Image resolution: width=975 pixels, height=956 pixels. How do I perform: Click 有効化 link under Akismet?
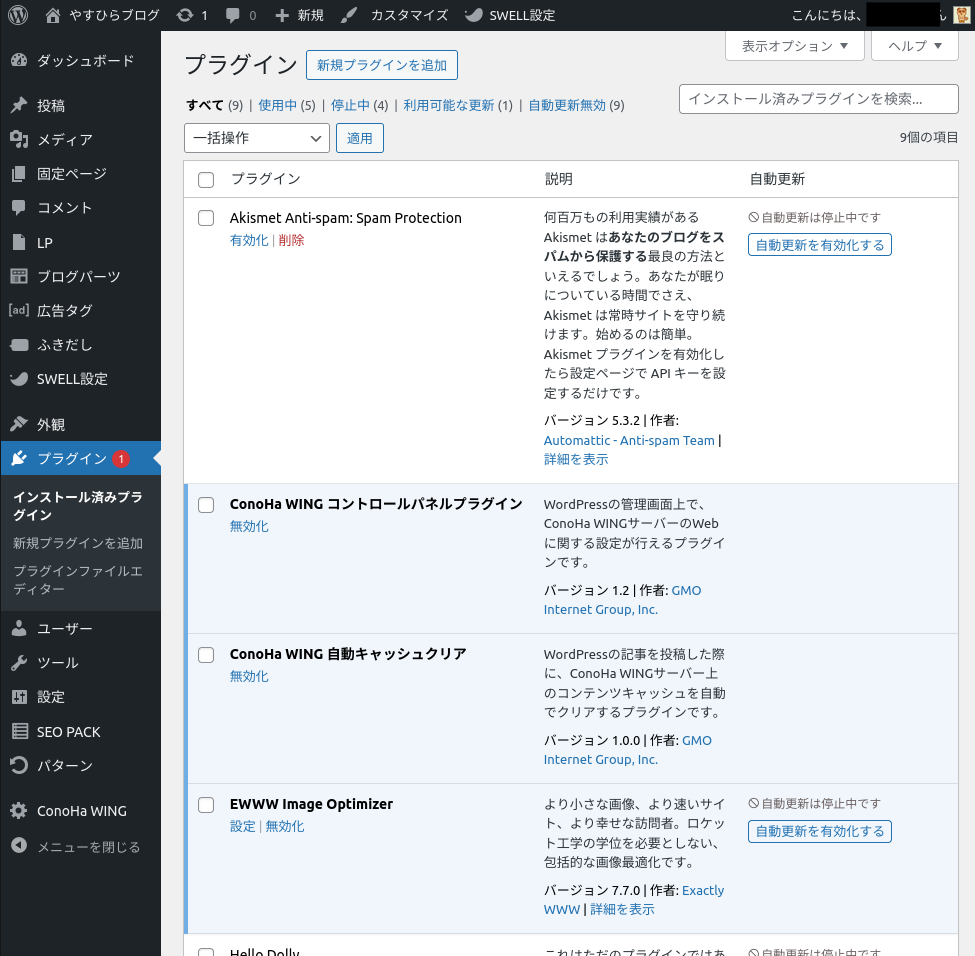click(x=249, y=240)
